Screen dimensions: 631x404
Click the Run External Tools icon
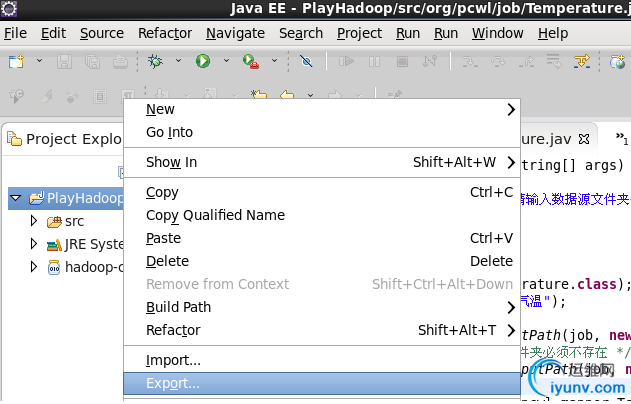point(250,62)
